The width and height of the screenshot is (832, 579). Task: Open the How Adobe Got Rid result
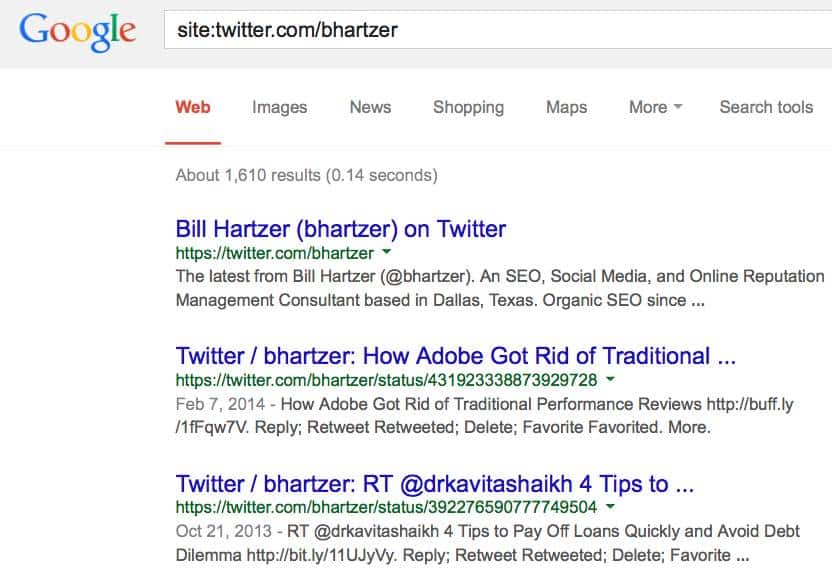[x=456, y=356]
